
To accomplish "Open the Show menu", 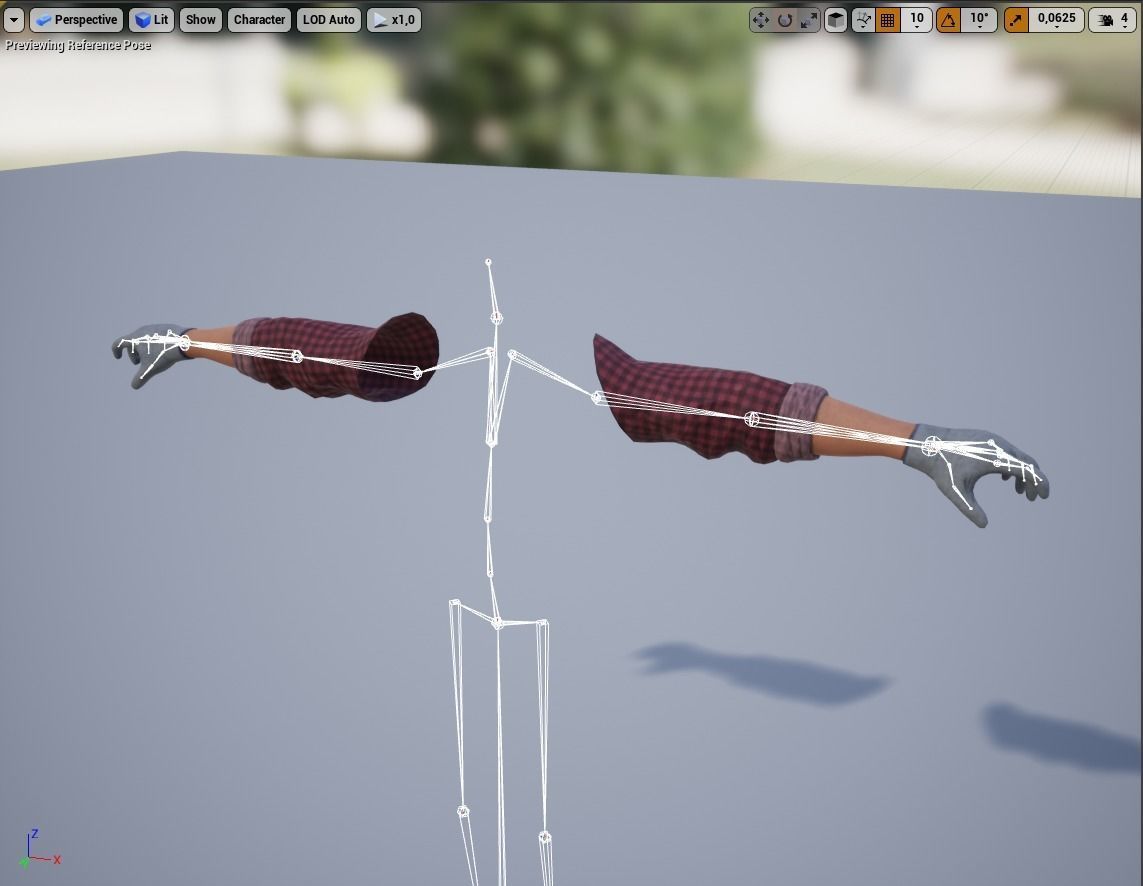I will pyautogui.click(x=200, y=20).
